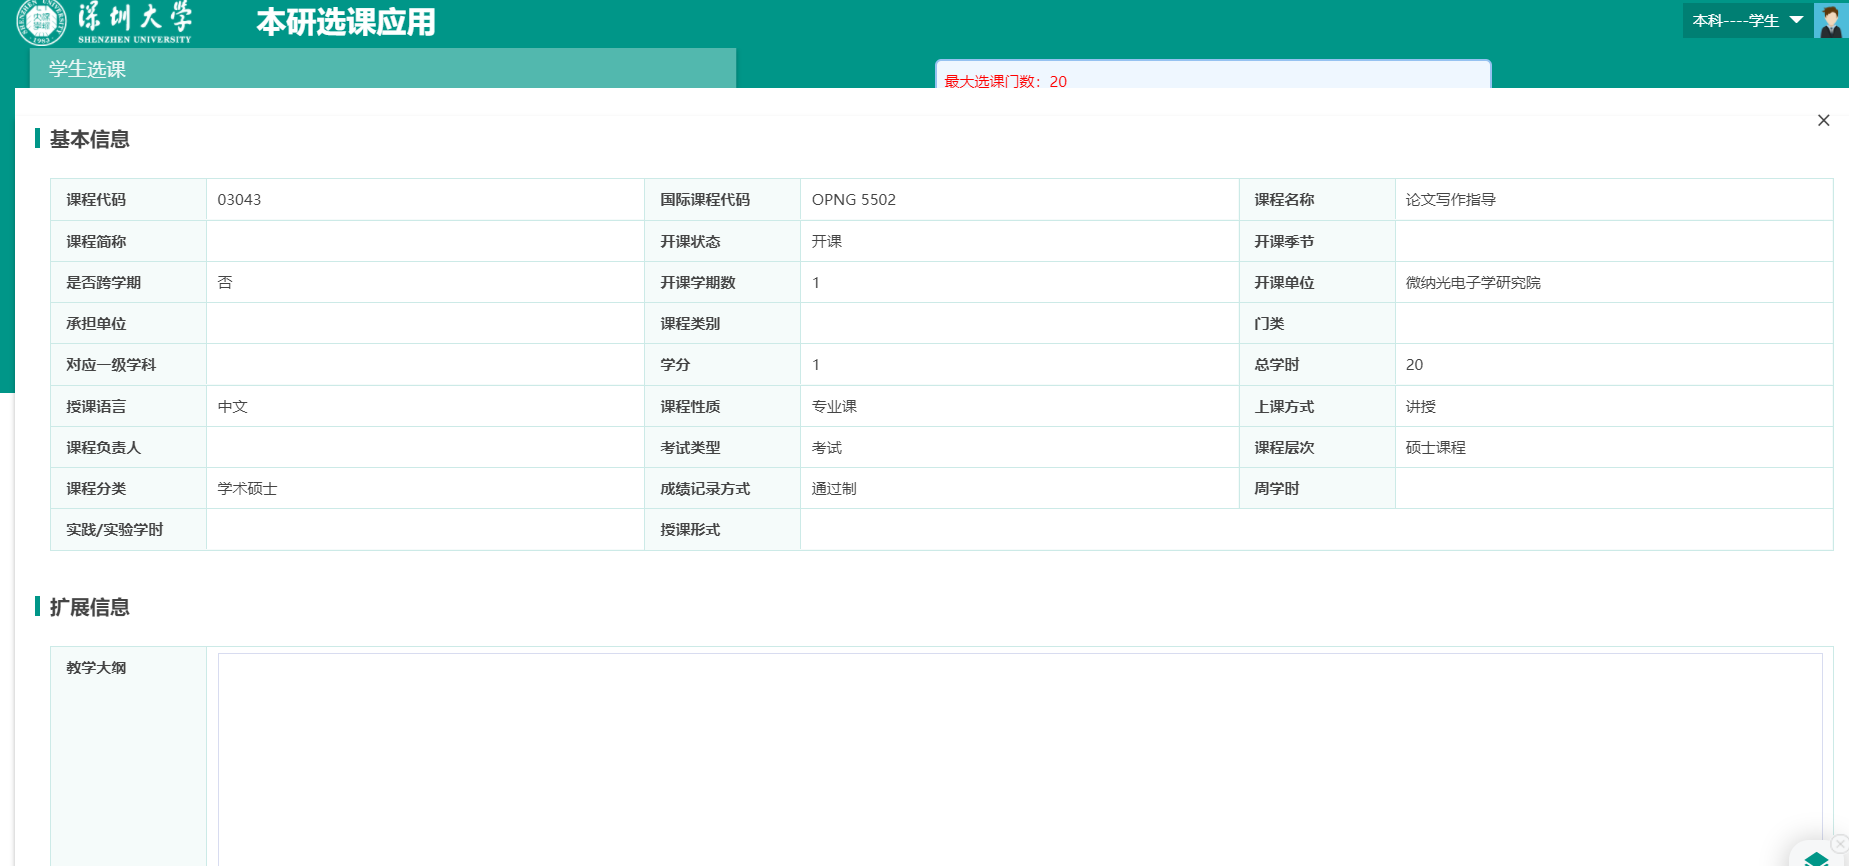This screenshot has width=1849, height=866.
Task: Click the 课程层次 value 硕士课程
Action: click(x=1435, y=448)
